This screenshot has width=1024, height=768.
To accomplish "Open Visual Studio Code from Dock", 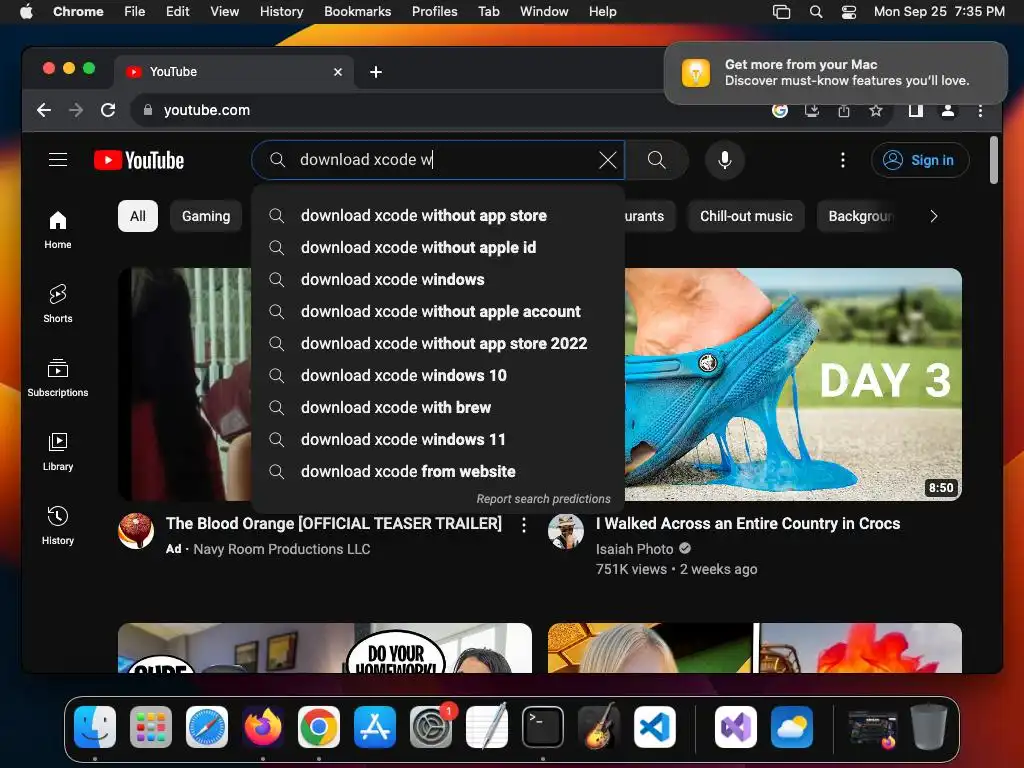I will (654, 727).
